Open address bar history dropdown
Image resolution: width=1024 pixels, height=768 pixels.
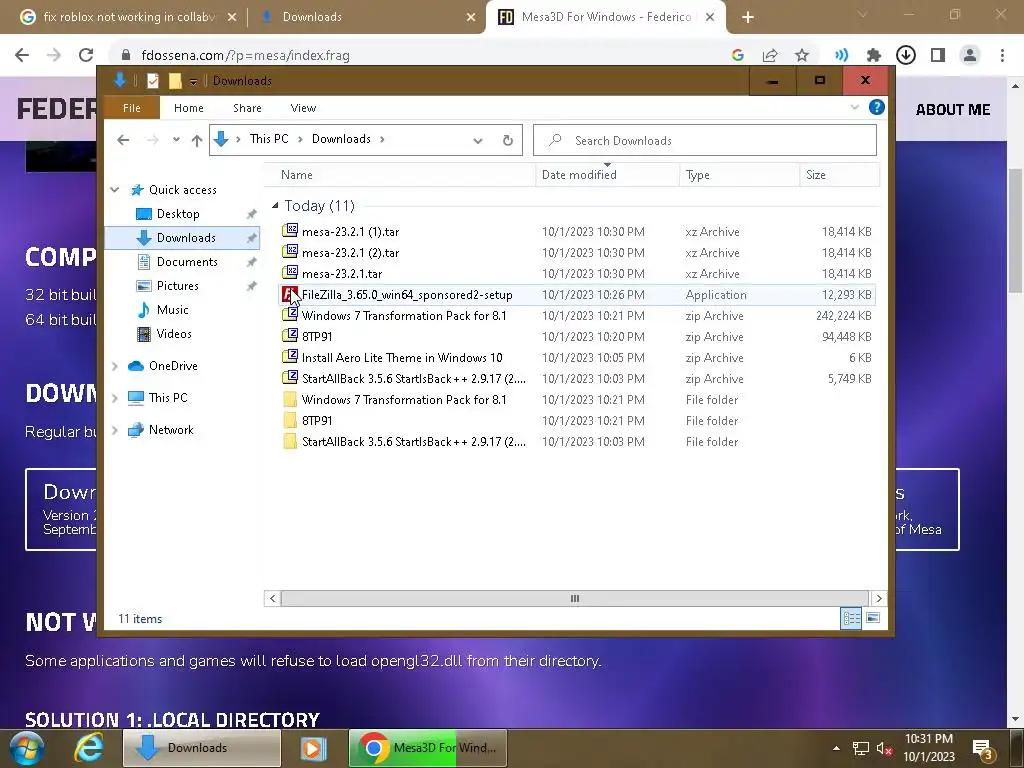478,140
